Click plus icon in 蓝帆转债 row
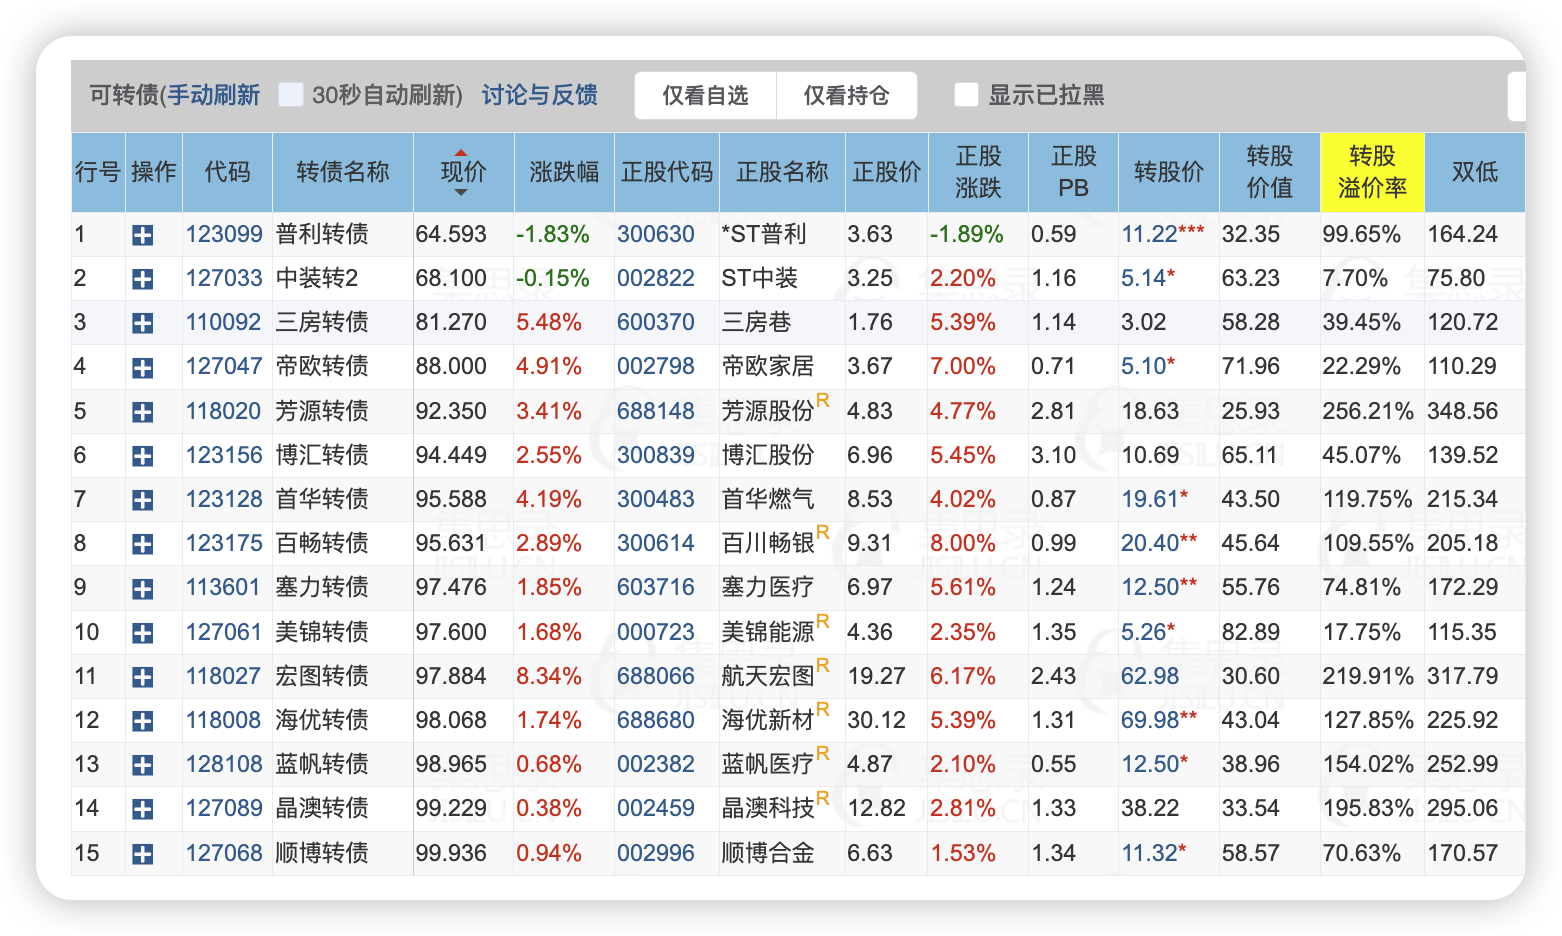Screen dimensions: 1562x936 click(x=143, y=765)
